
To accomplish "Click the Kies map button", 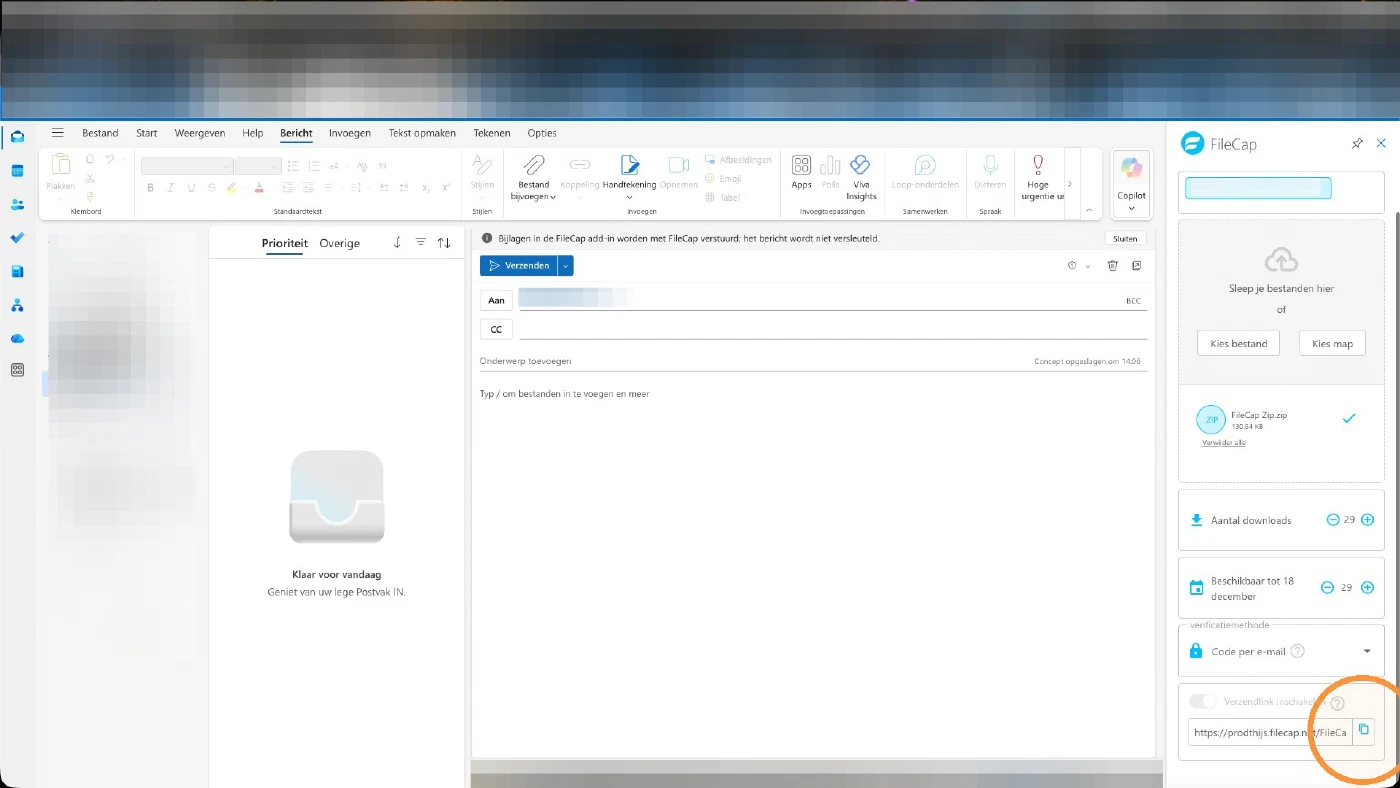I will (1332, 343).
